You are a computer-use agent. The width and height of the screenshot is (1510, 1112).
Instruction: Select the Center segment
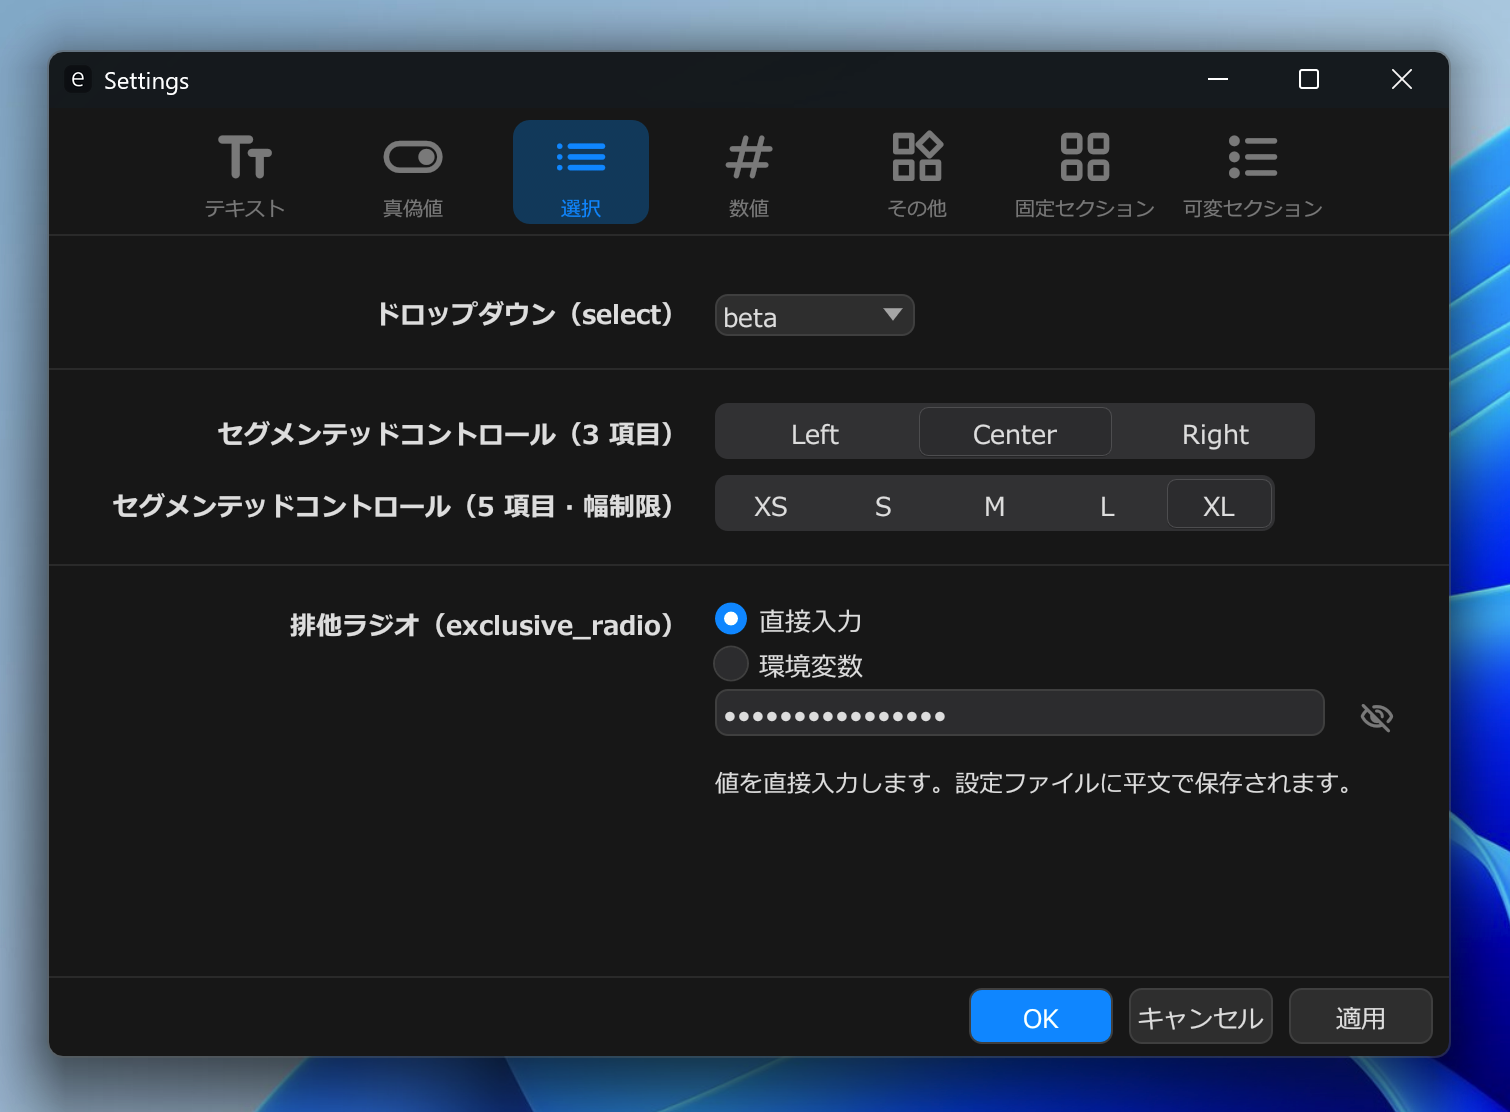[x=1015, y=432]
